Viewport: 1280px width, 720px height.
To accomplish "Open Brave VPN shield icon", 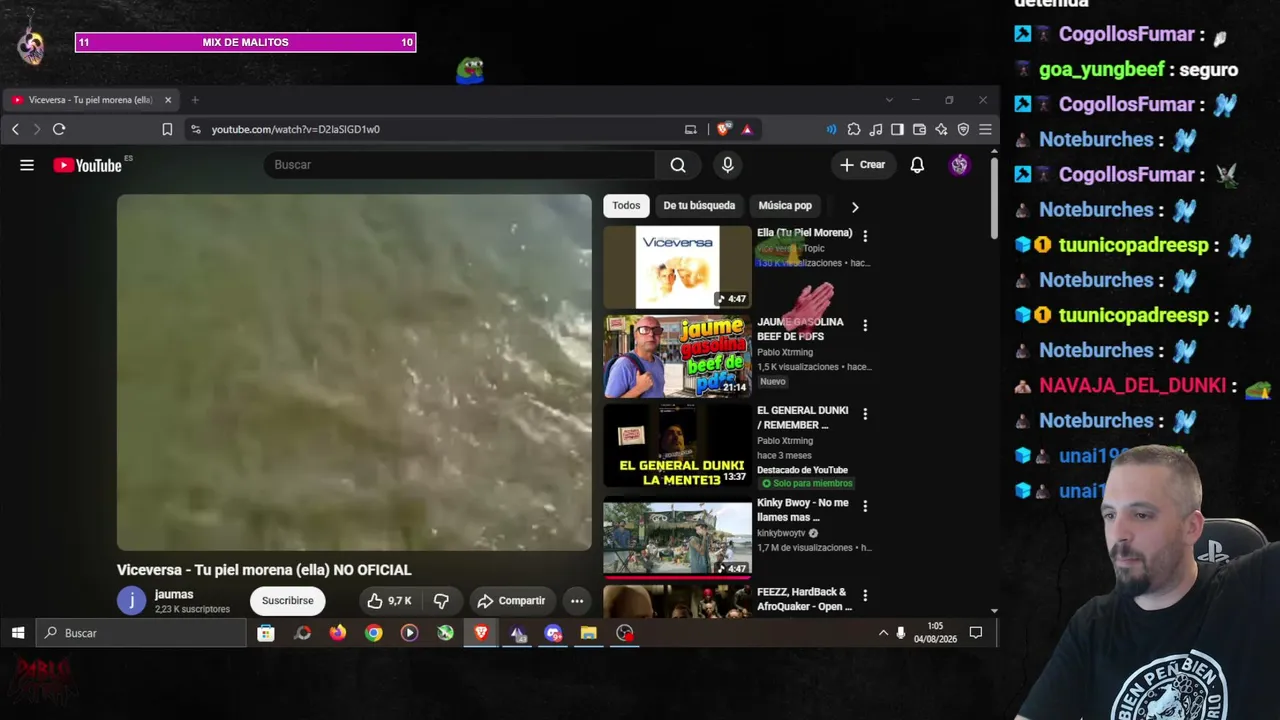I will [x=963, y=129].
